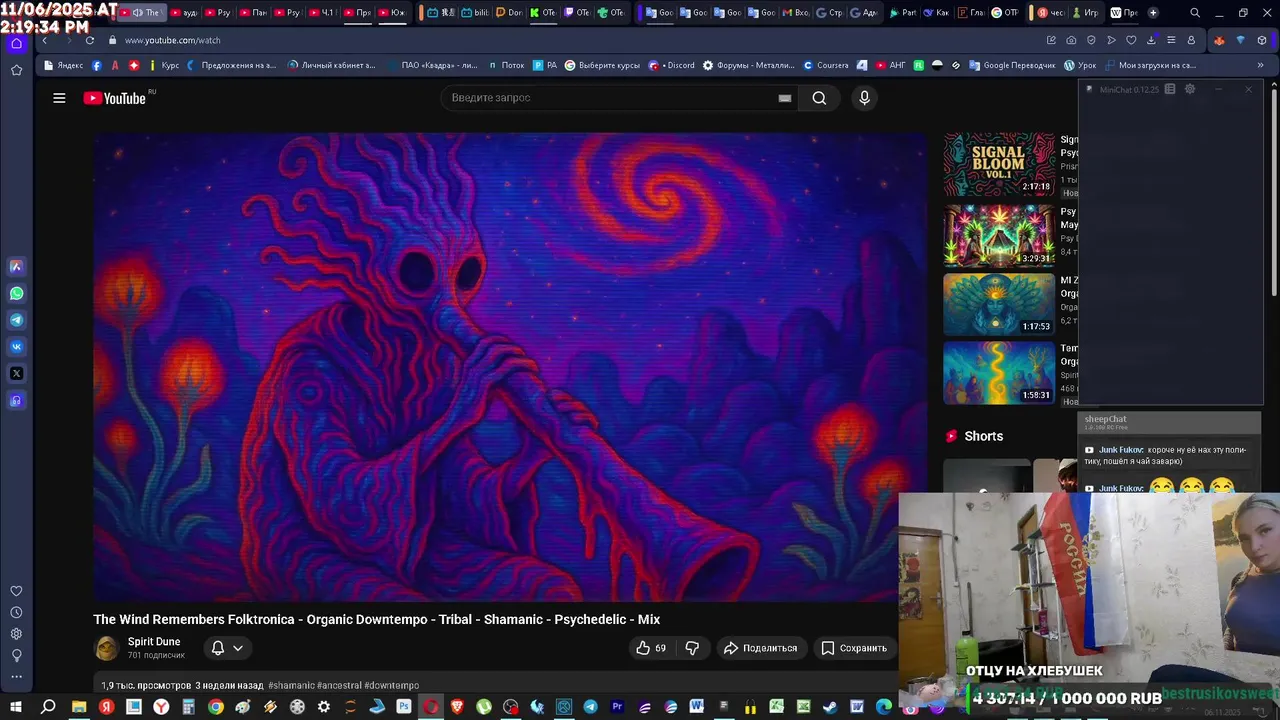Open the Discord bookmark
The height and width of the screenshot is (720, 1280).
pos(671,65)
